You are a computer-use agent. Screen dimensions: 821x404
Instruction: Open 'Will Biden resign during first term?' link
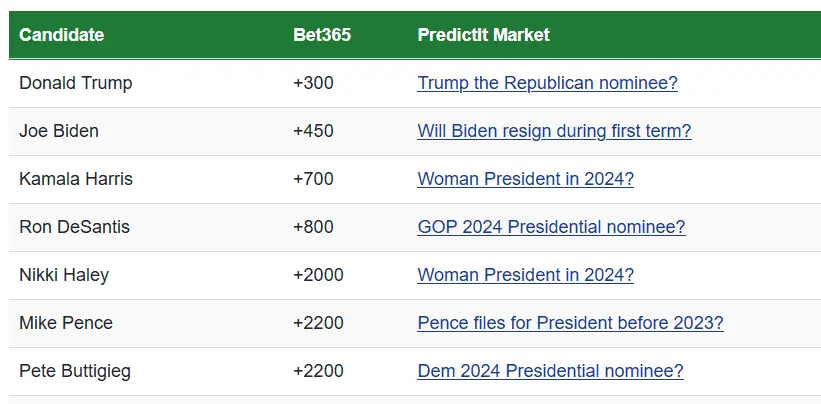(x=554, y=131)
